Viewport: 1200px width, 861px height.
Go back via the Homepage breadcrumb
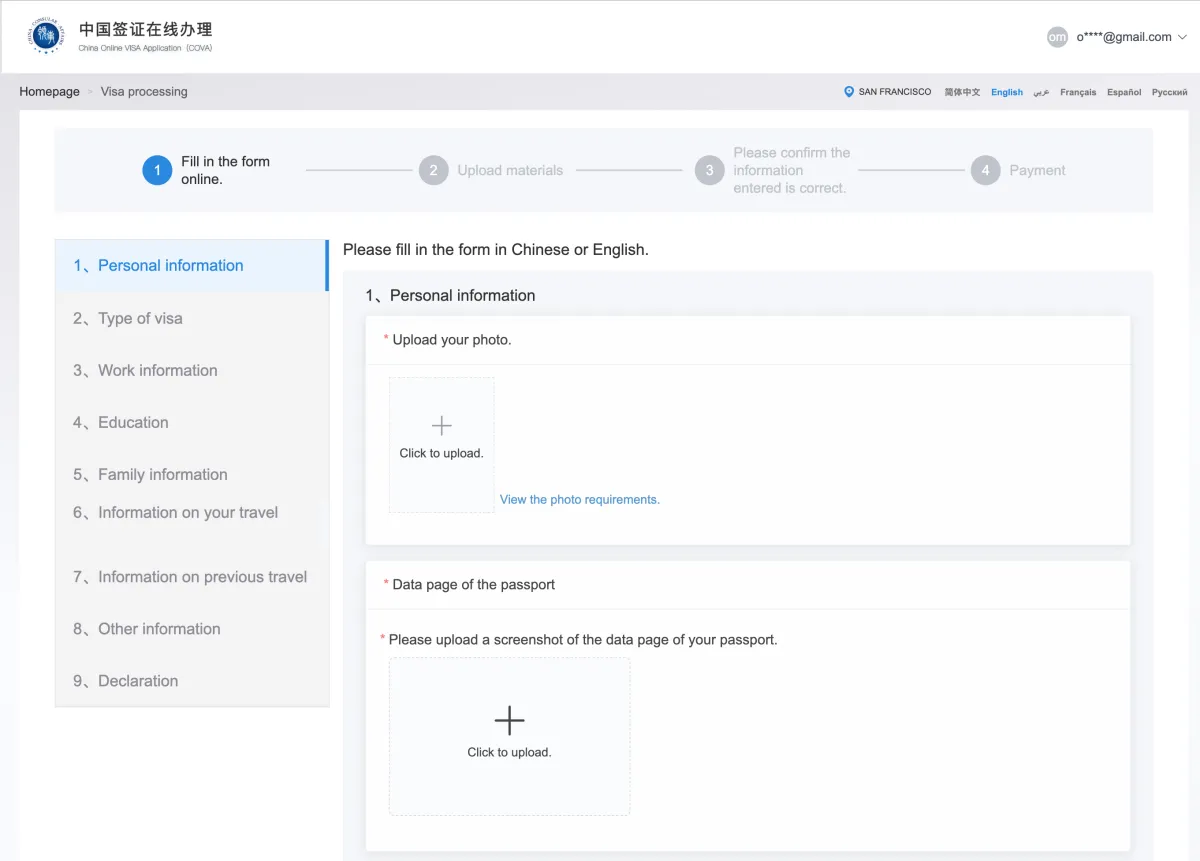pyautogui.click(x=49, y=91)
